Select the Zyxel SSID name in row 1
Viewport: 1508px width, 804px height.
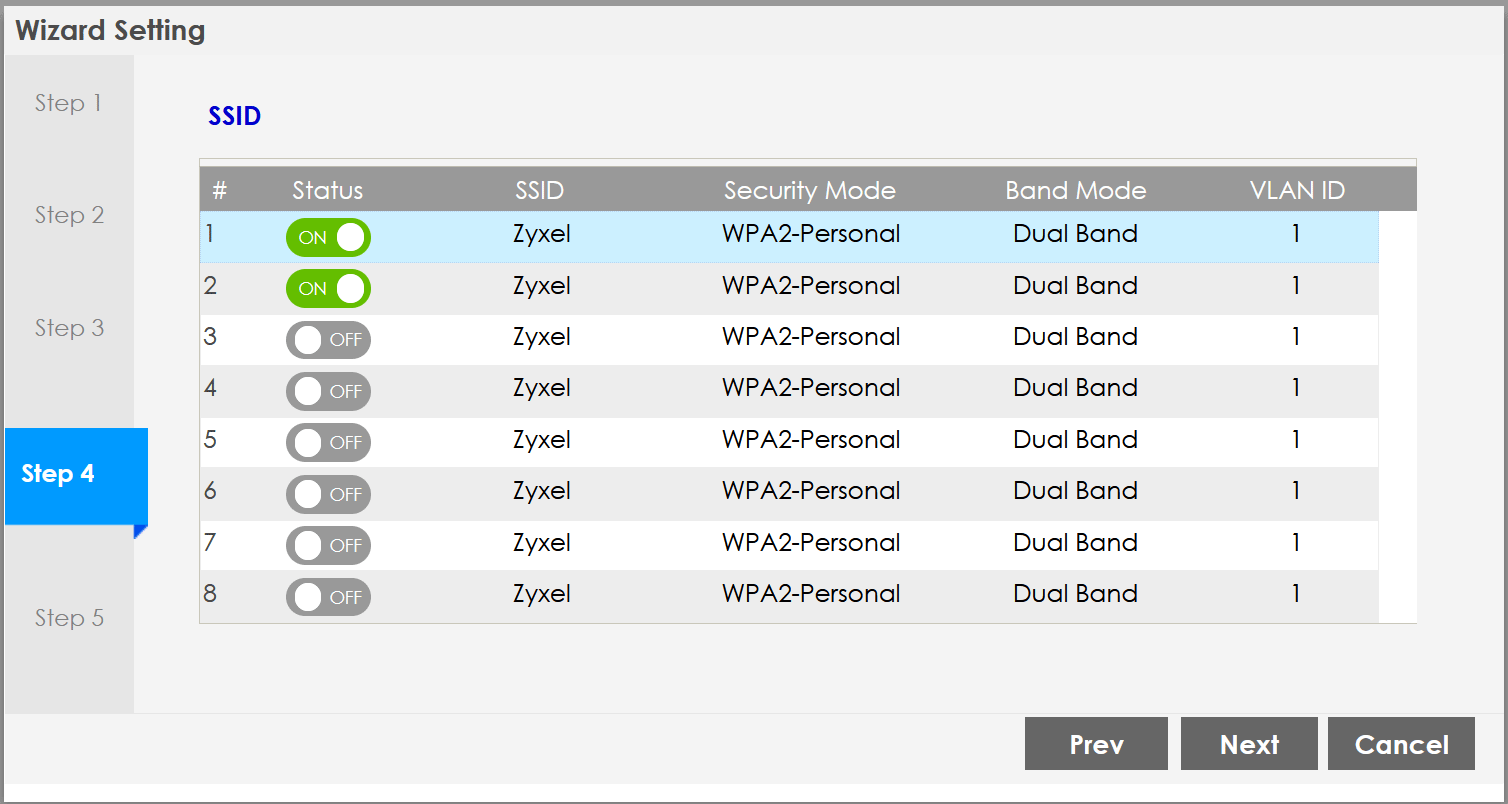point(542,234)
